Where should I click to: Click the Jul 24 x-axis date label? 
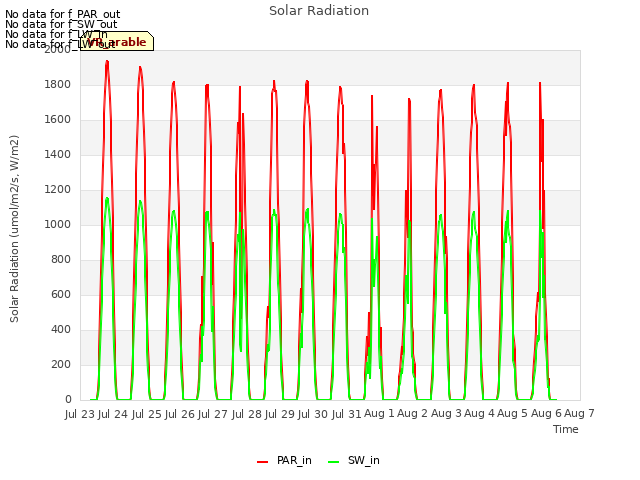[x=113, y=414]
